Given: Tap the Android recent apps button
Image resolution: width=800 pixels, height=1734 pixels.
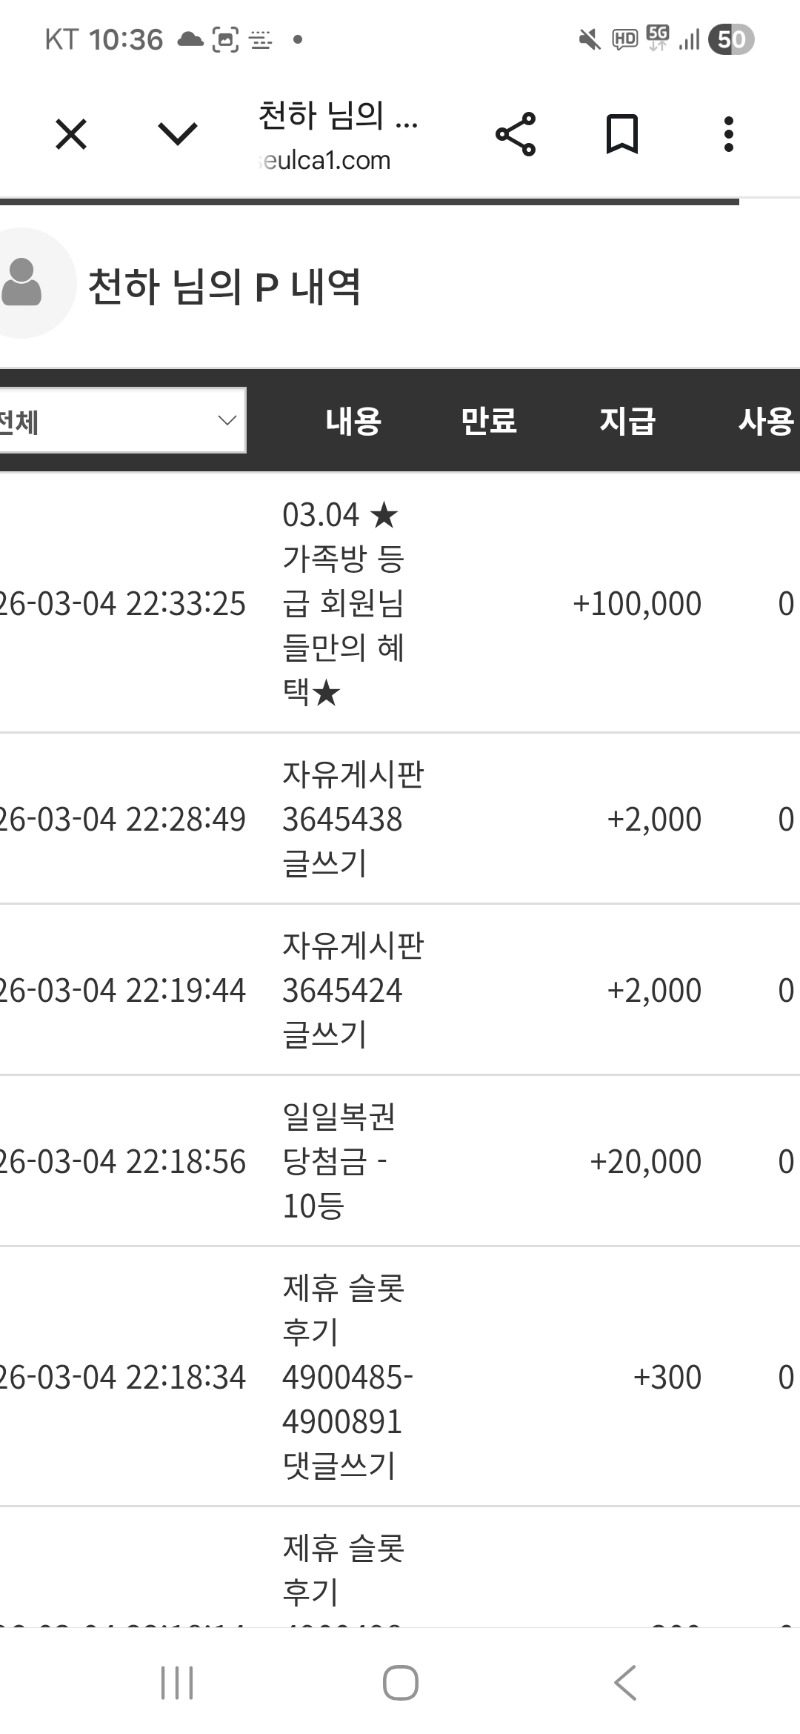Looking at the screenshot, I should click(x=177, y=1683).
